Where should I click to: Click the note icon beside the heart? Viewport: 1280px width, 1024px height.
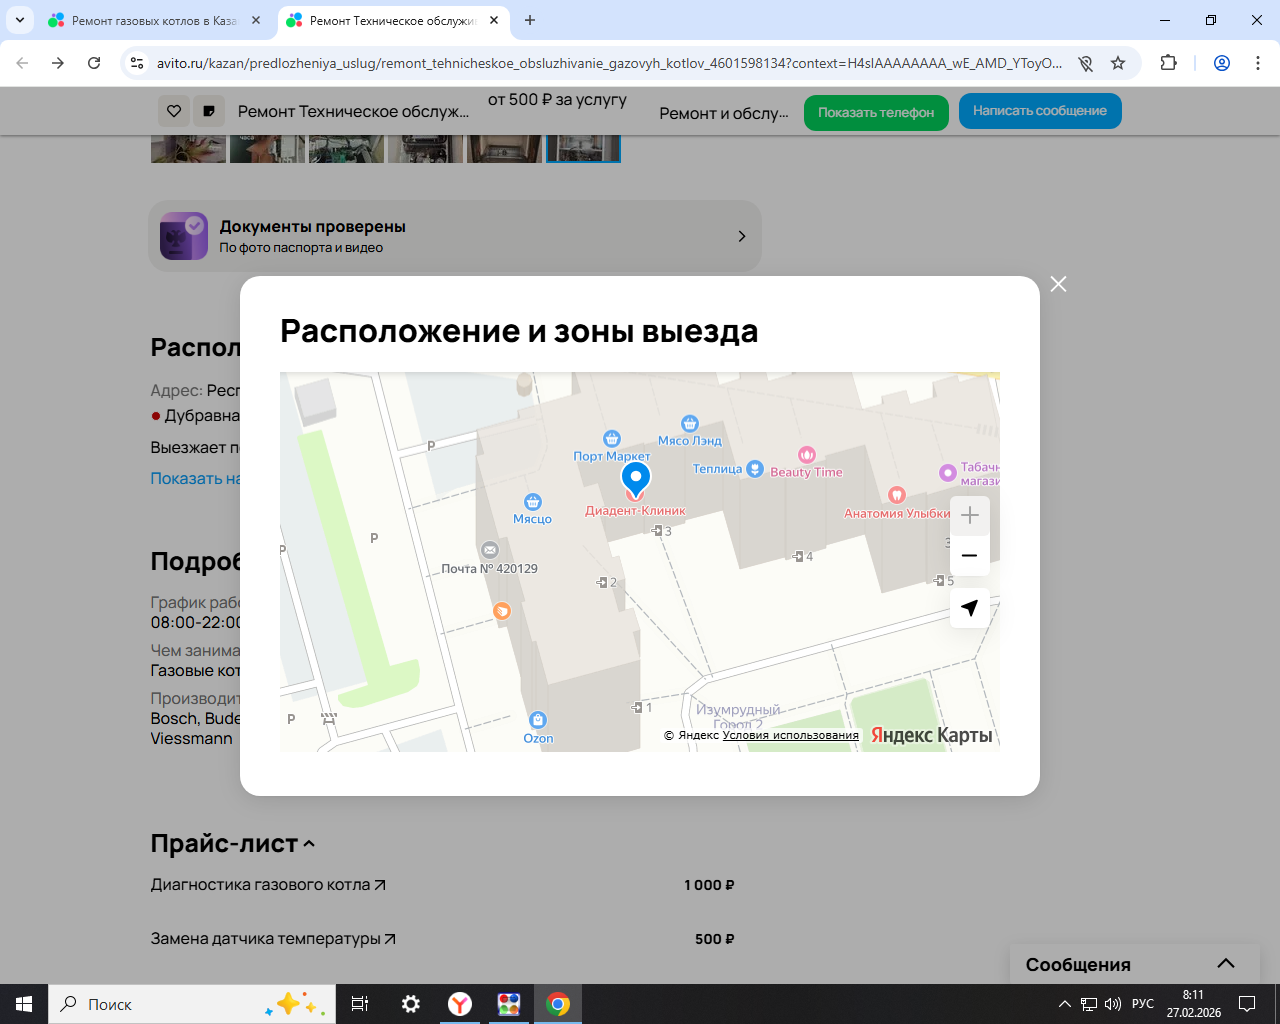tap(209, 111)
